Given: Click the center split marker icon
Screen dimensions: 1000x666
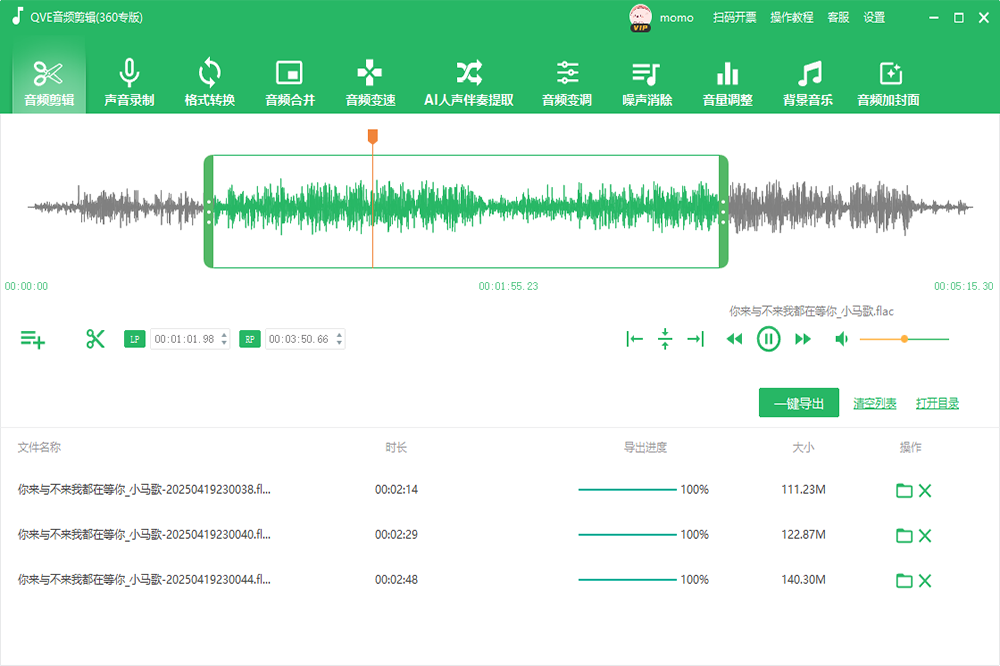Looking at the screenshot, I should (x=665, y=339).
